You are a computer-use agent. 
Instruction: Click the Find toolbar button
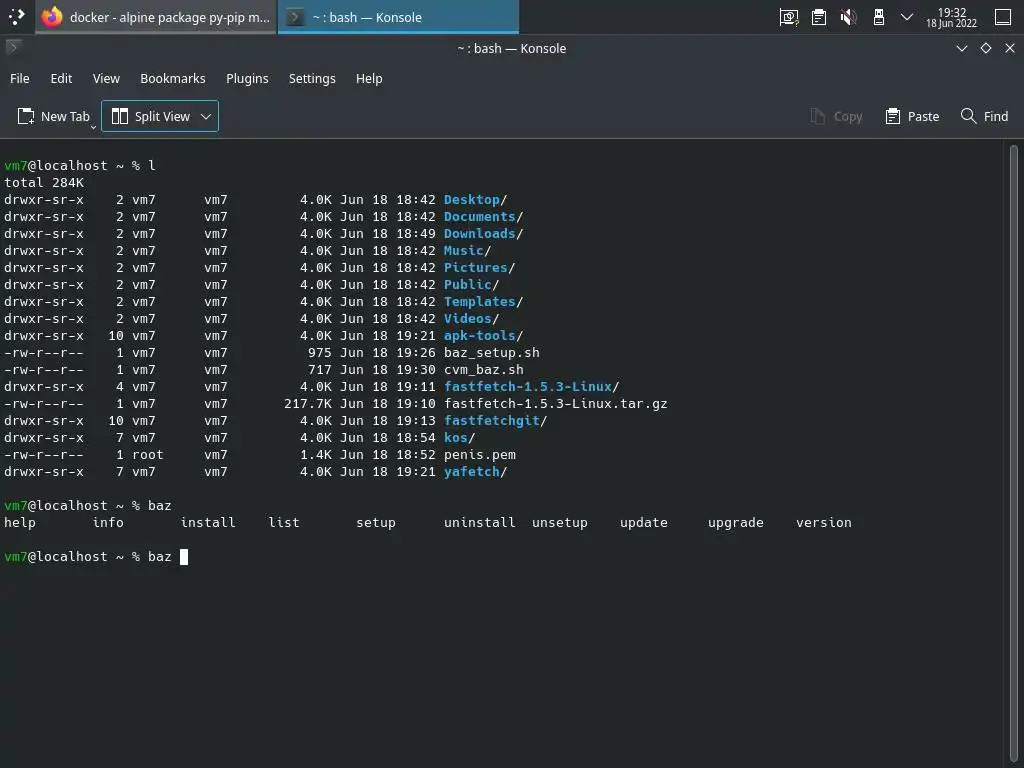click(985, 116)
